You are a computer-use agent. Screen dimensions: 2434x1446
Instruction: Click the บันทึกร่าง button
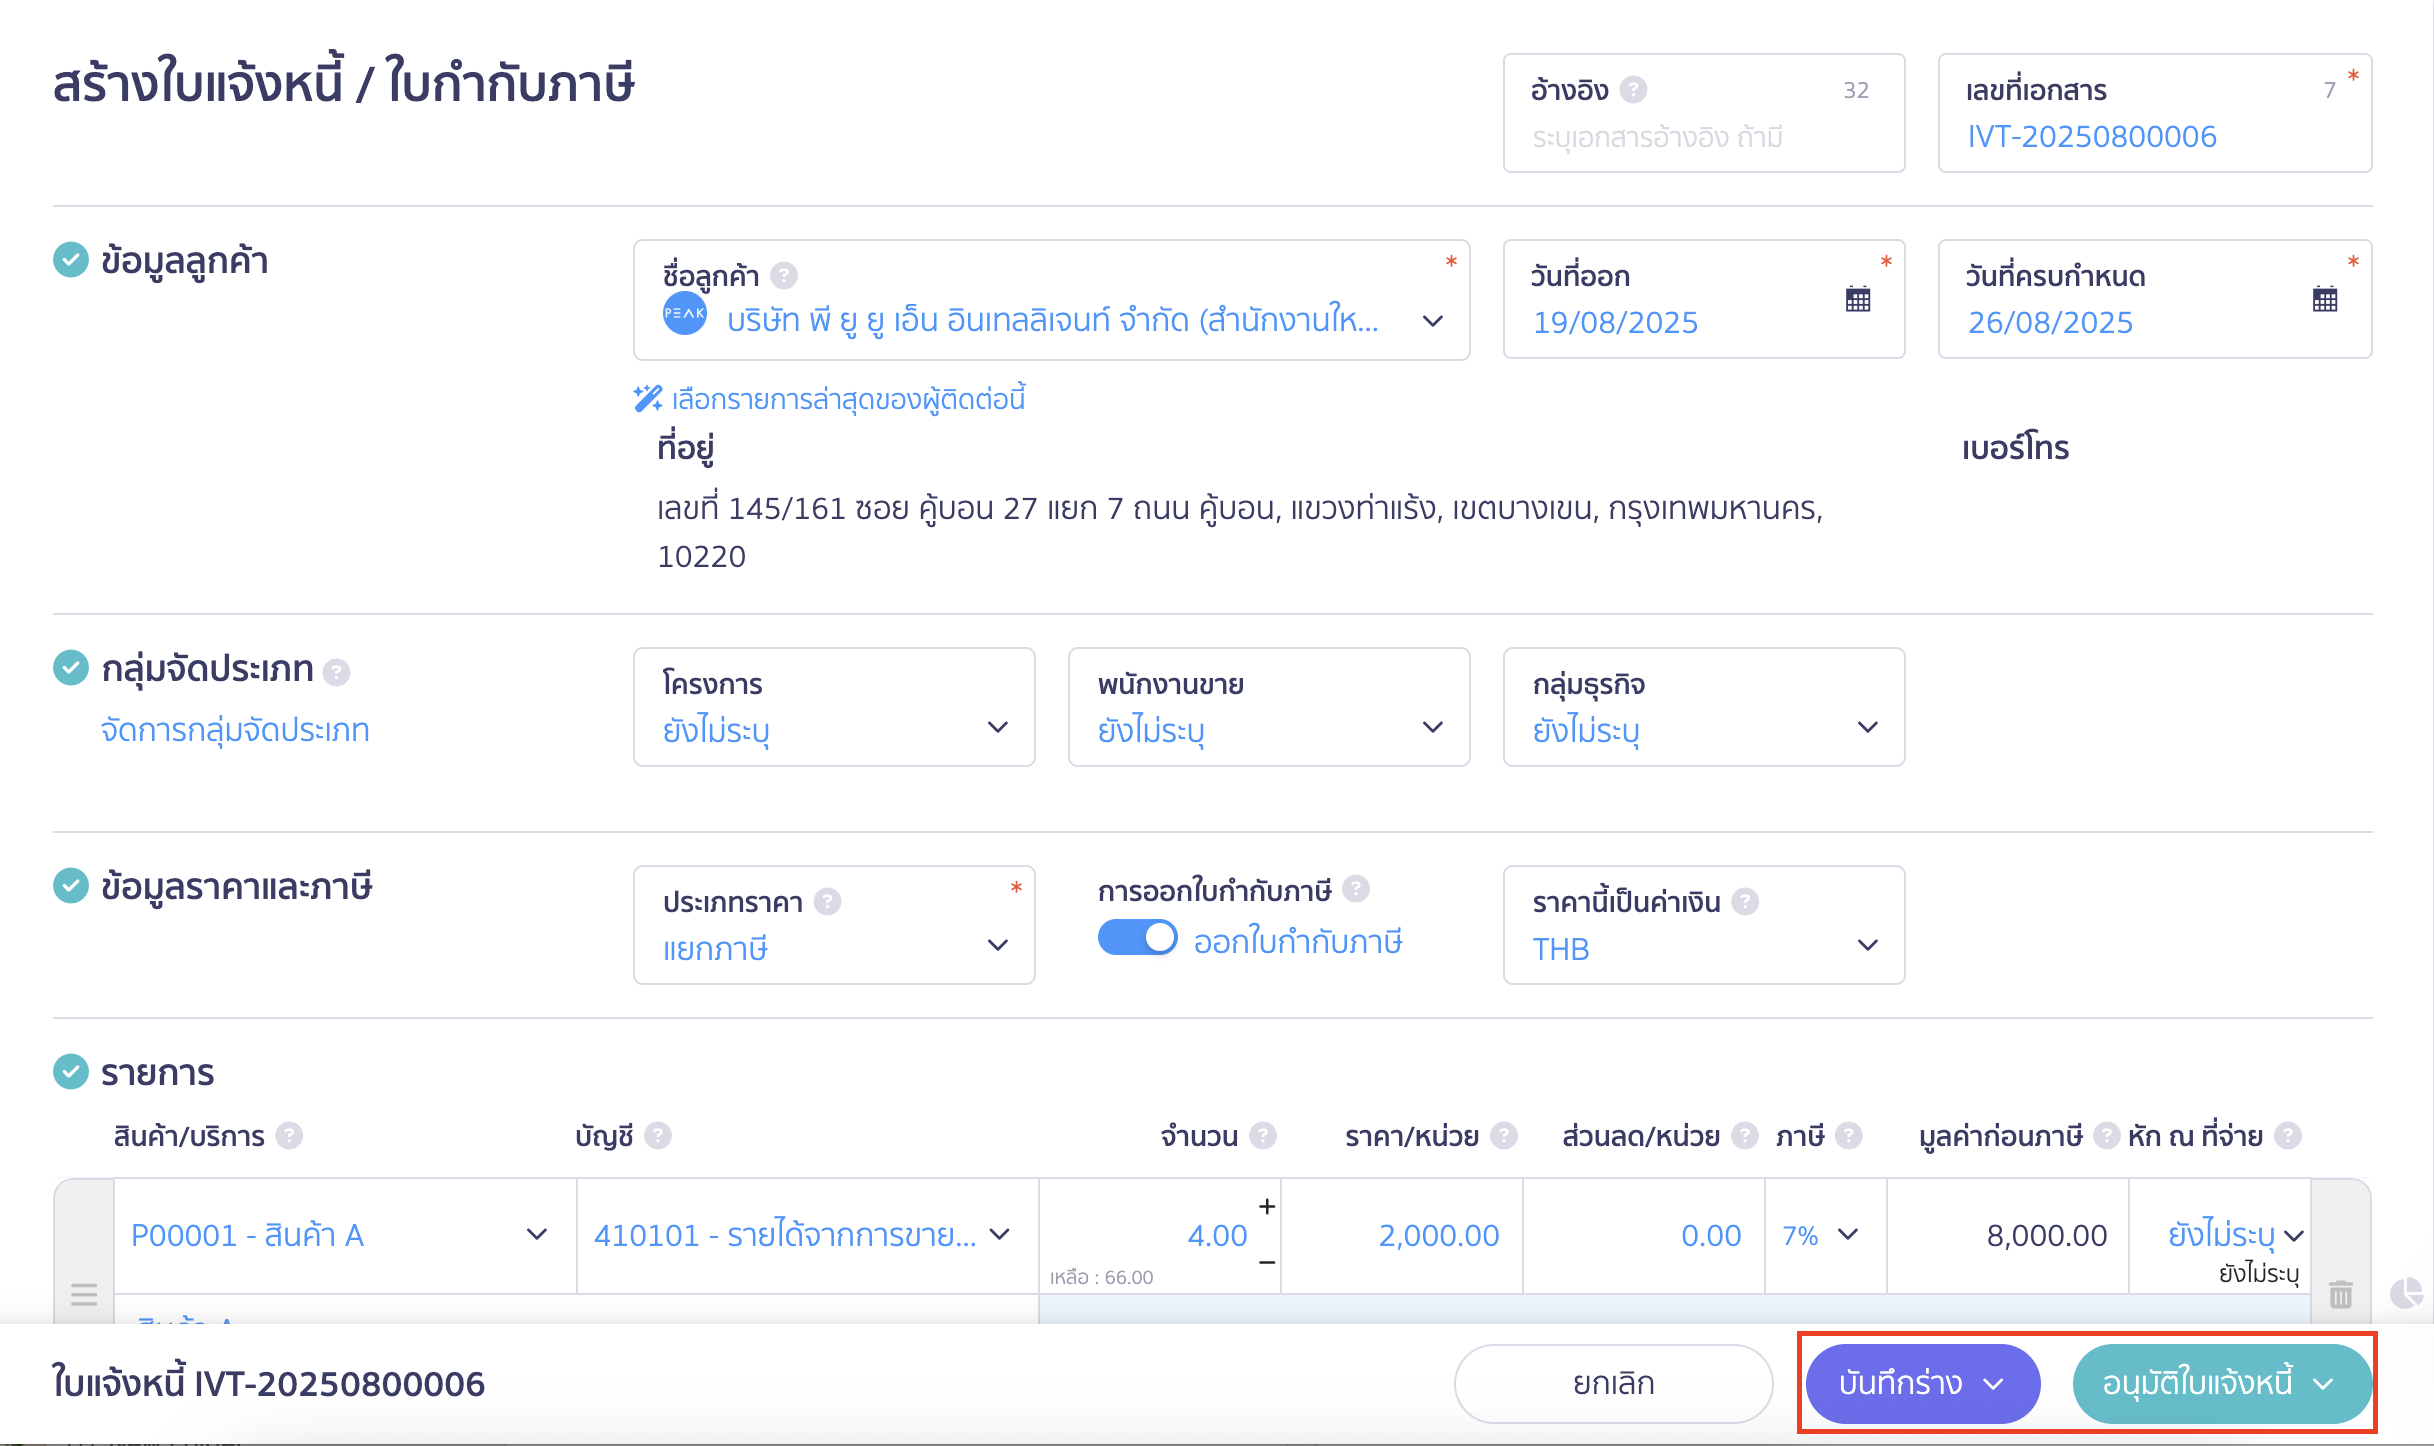pos(1923,1383)
